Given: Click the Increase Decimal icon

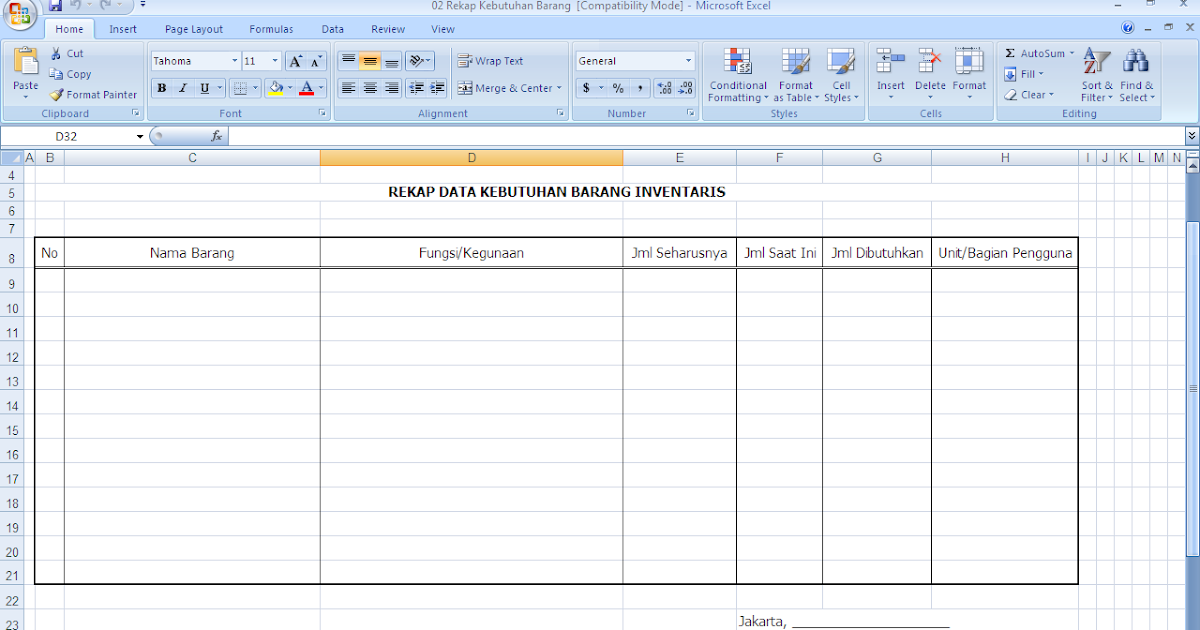Looking at the screenshot, I should pyautogui.click(x=665, y=88).
